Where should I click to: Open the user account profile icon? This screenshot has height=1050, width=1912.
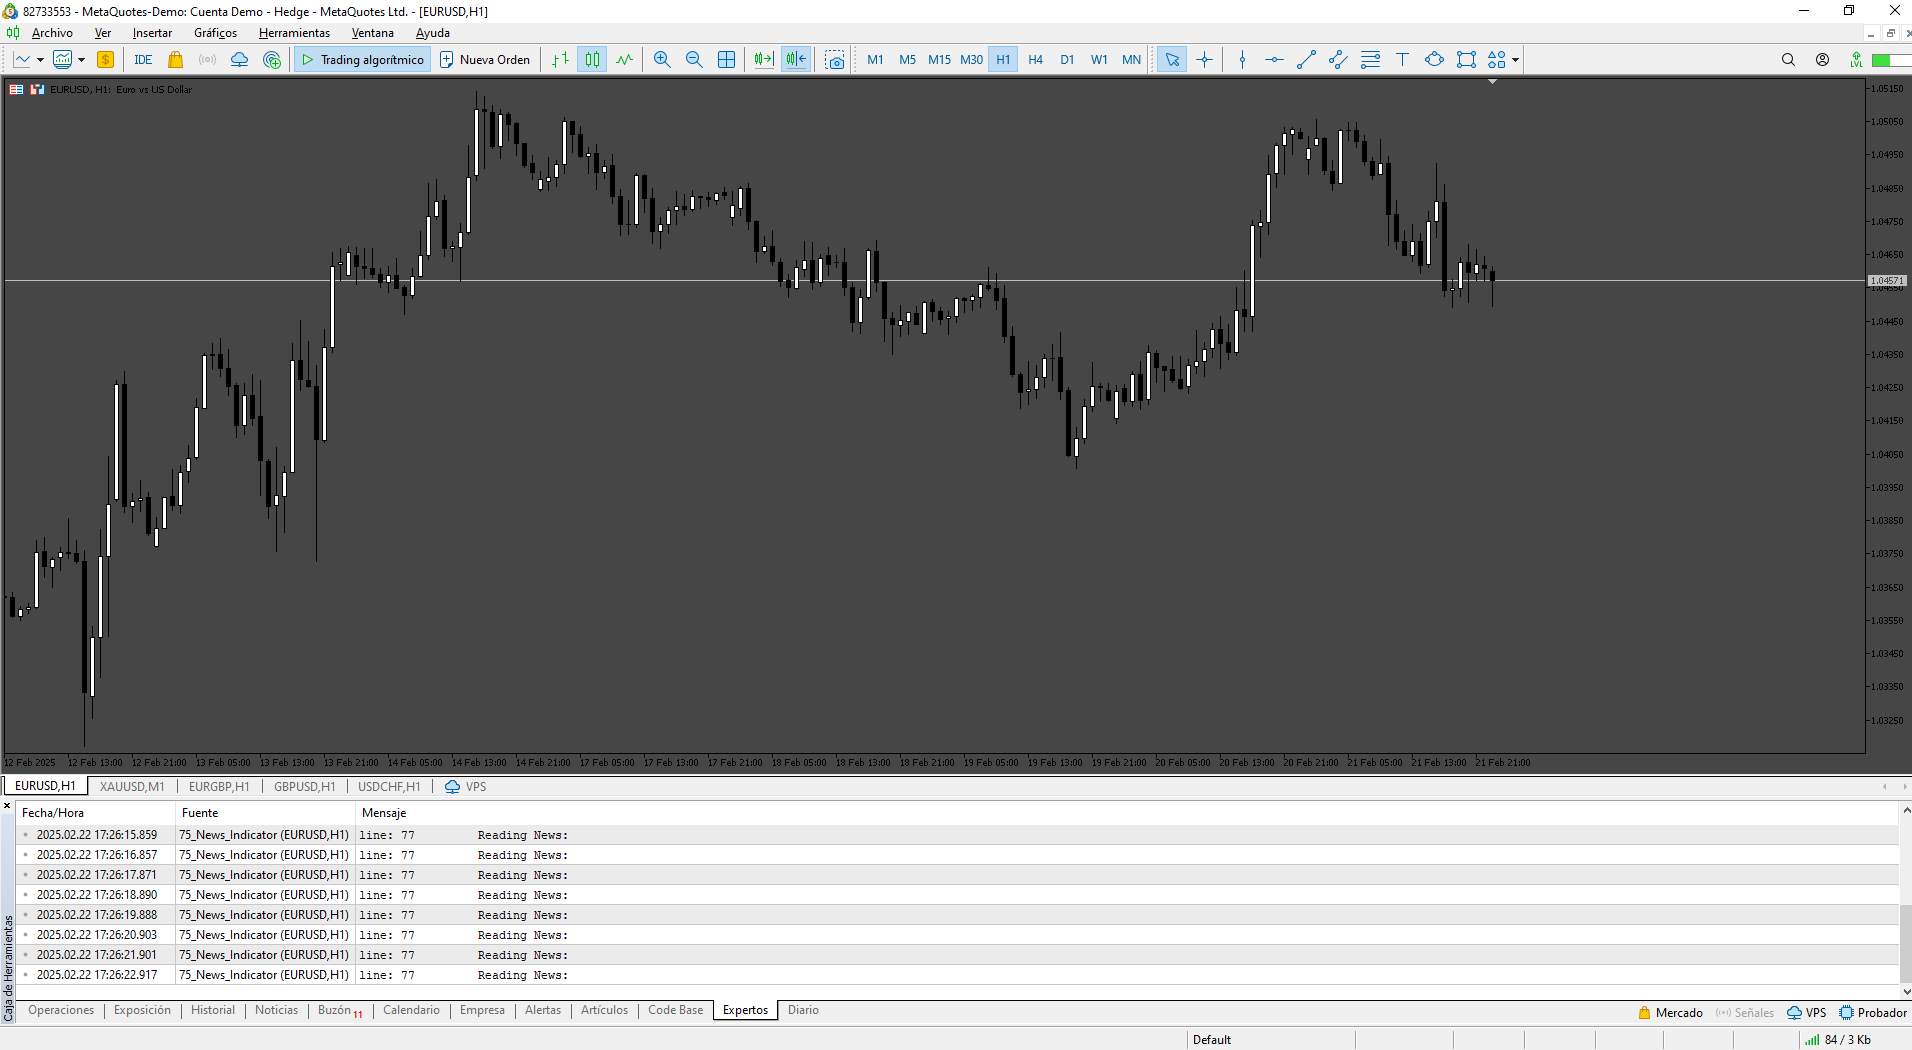(x=1822, y=60)
